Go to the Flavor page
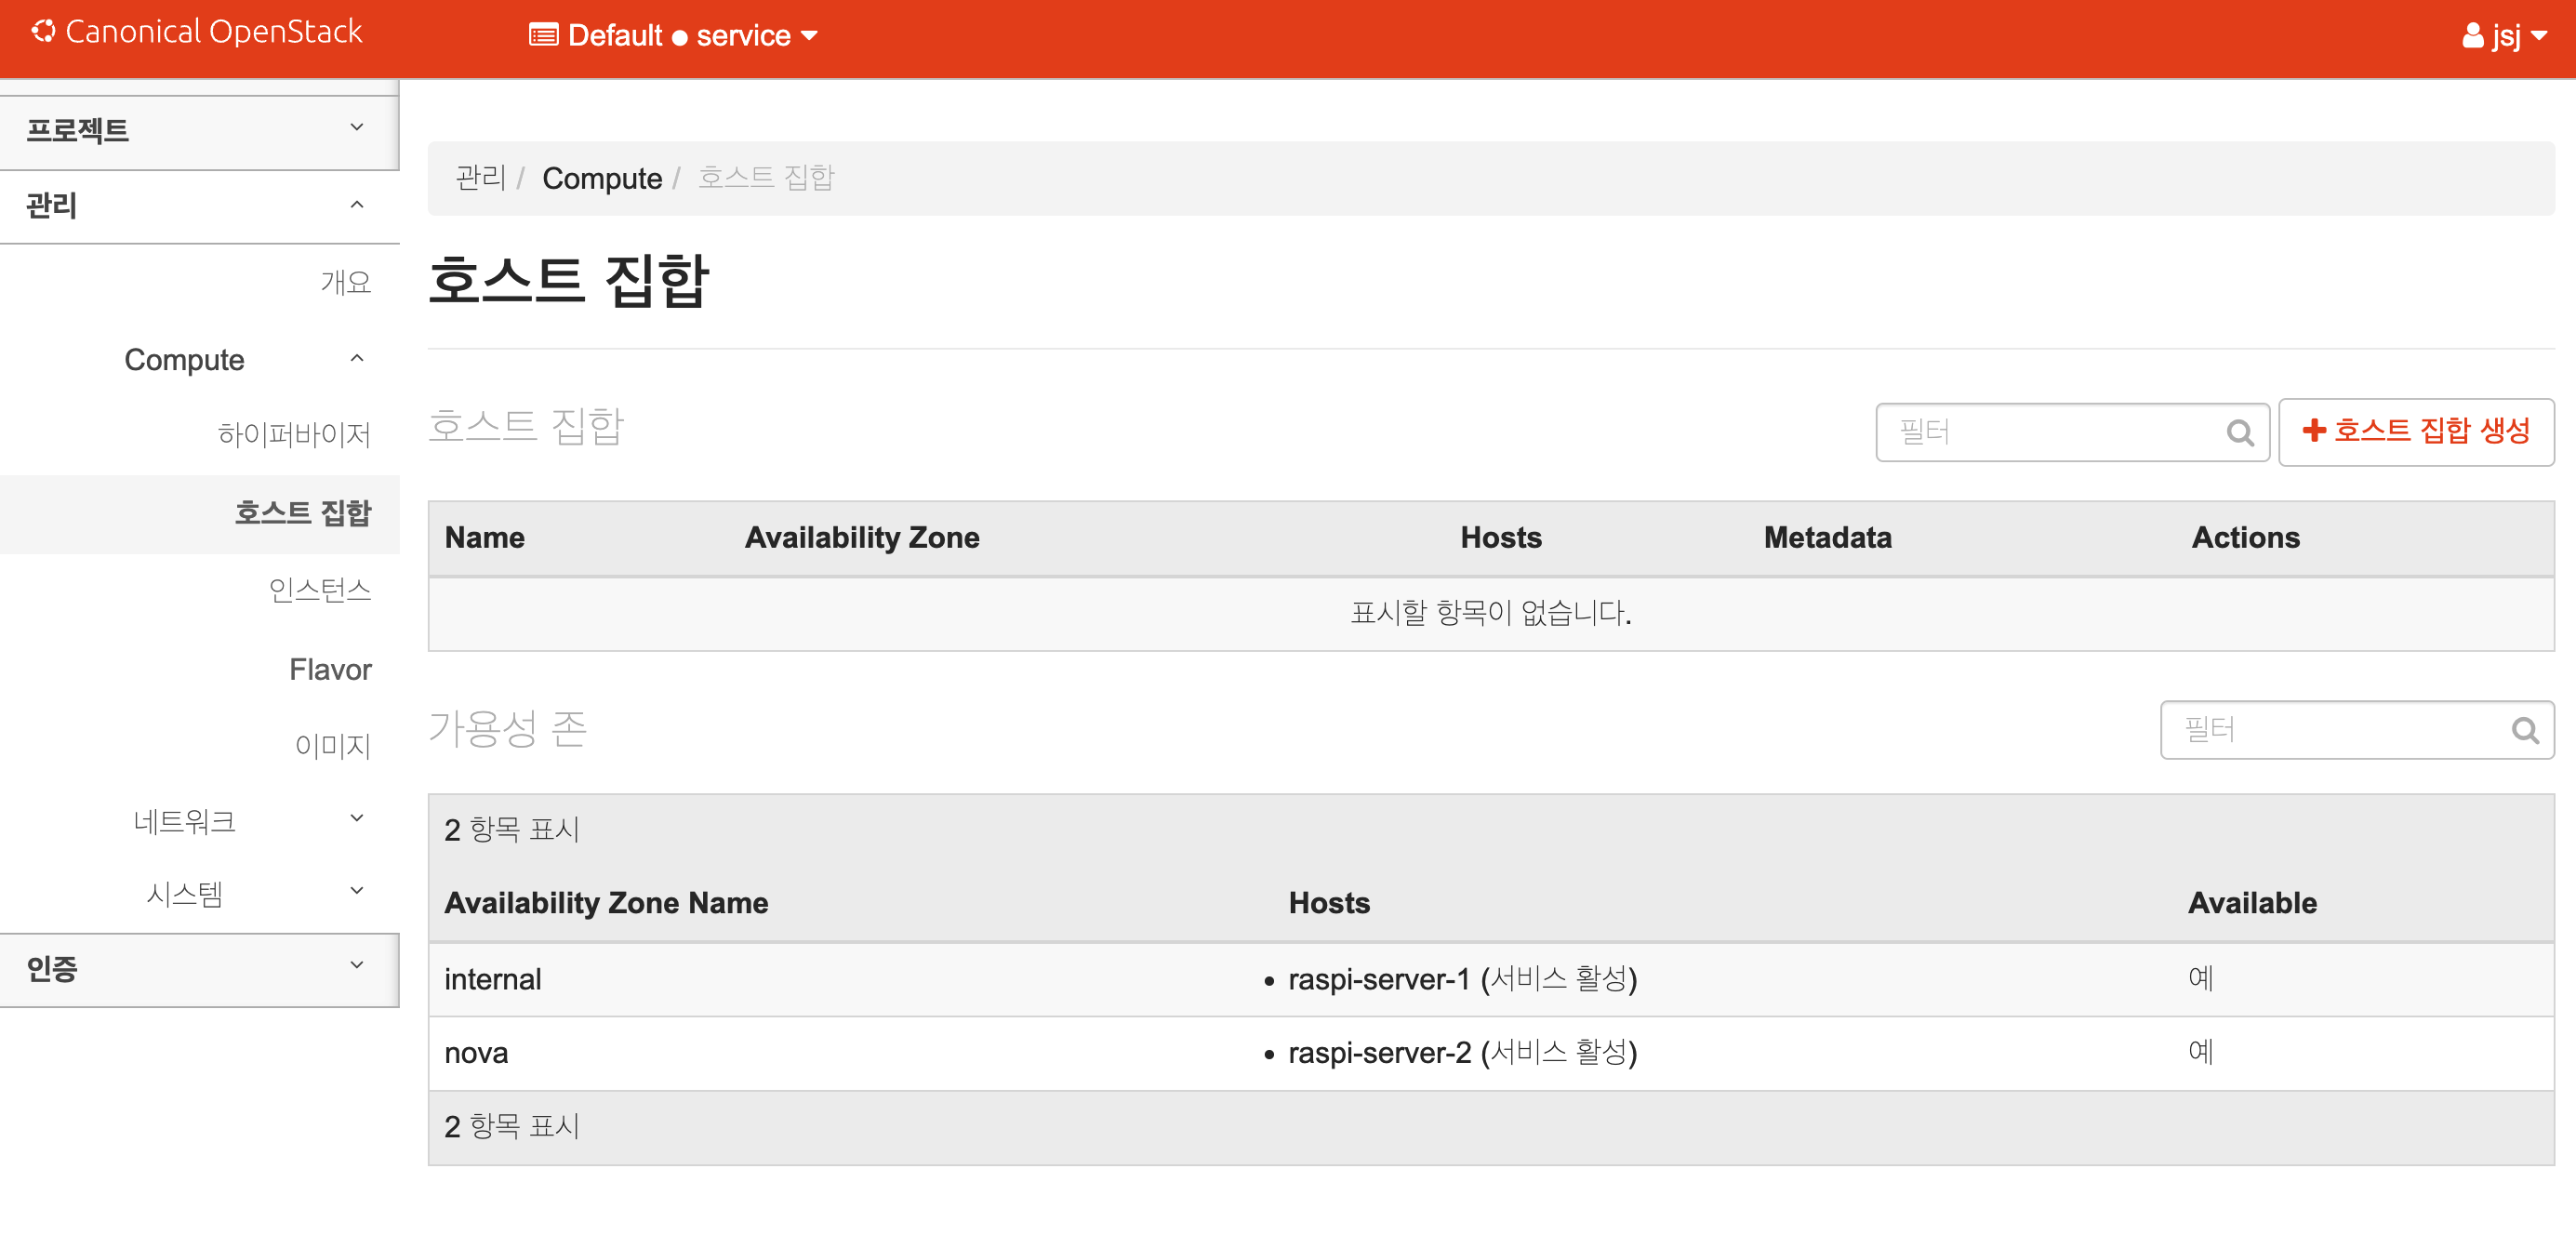This screenshot has height=1235, width=2576. click(x=330, y=669)
